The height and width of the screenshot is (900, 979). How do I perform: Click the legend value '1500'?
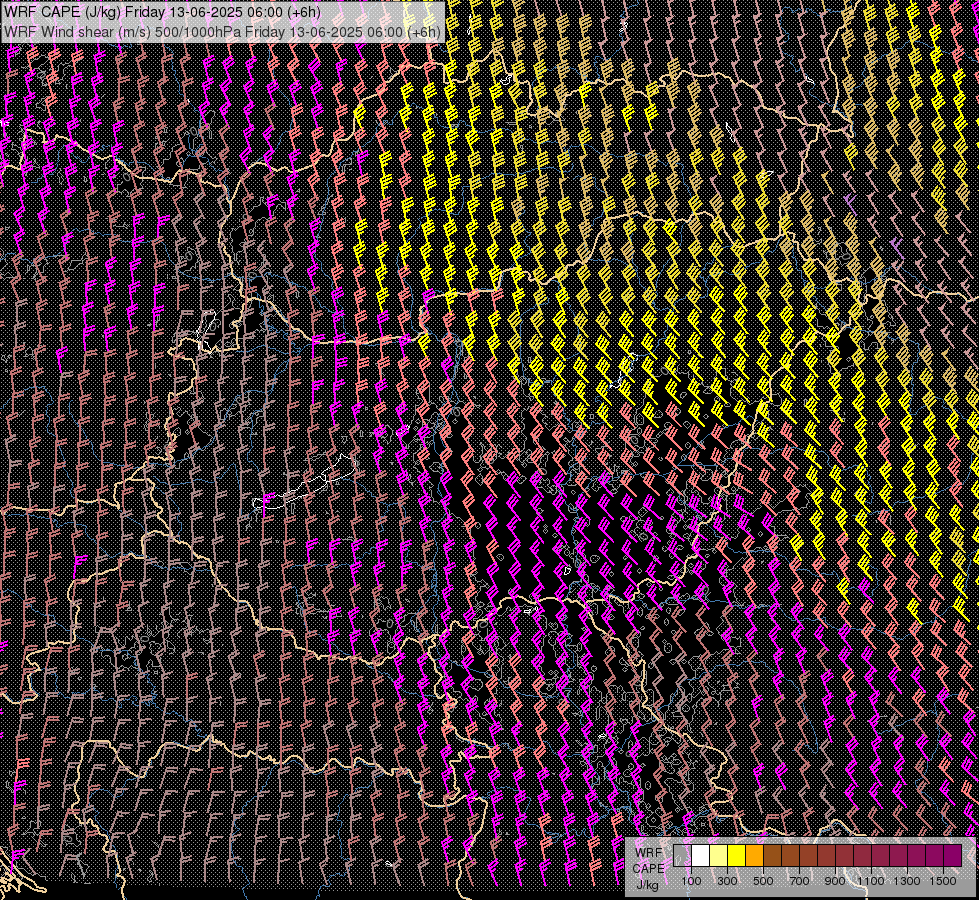(x=943, y=881)
